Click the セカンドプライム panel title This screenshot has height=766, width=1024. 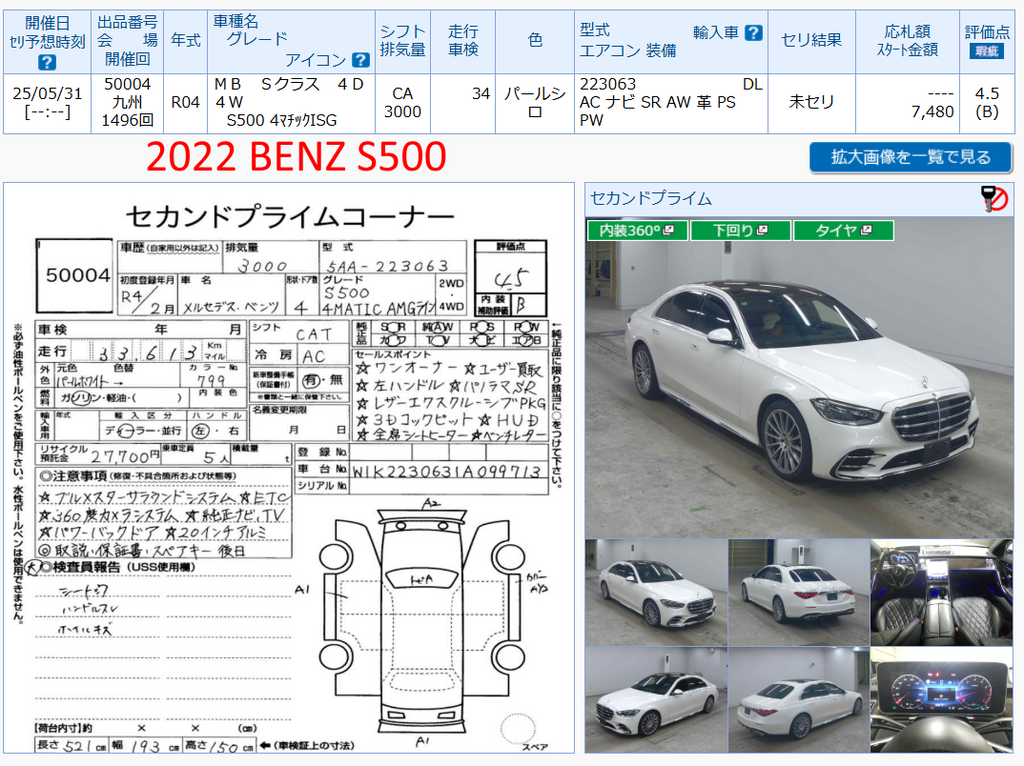click(650, 199)
